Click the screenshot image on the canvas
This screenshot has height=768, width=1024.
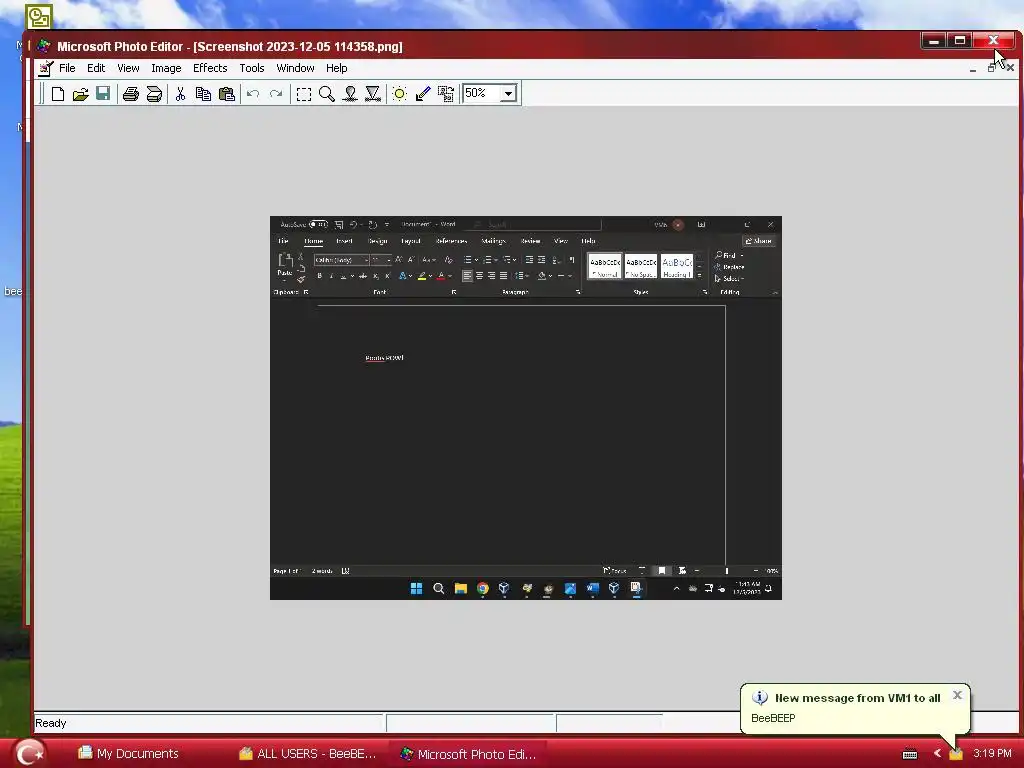coord(526,408)
